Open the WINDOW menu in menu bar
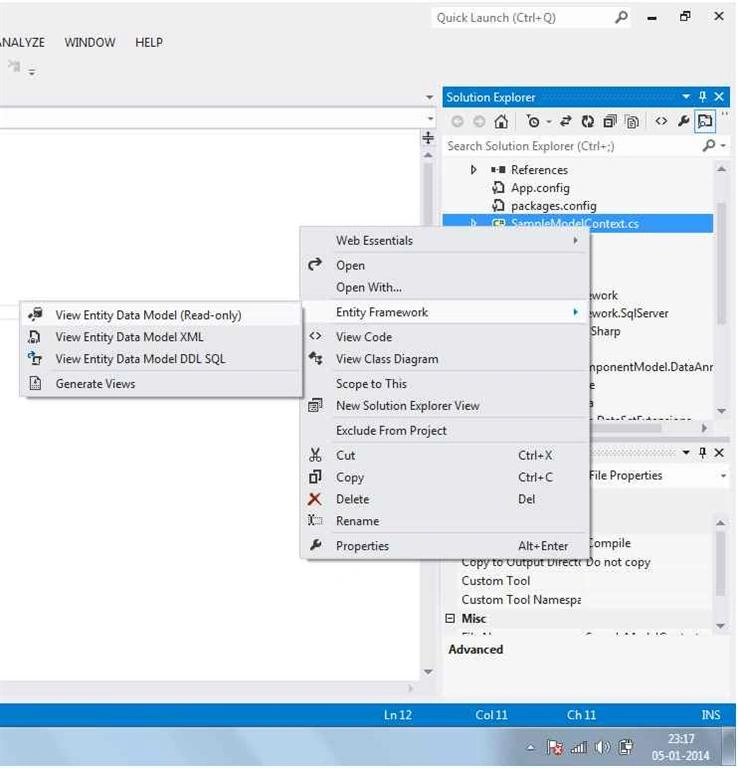738x768 pixels. click(90, 43)
